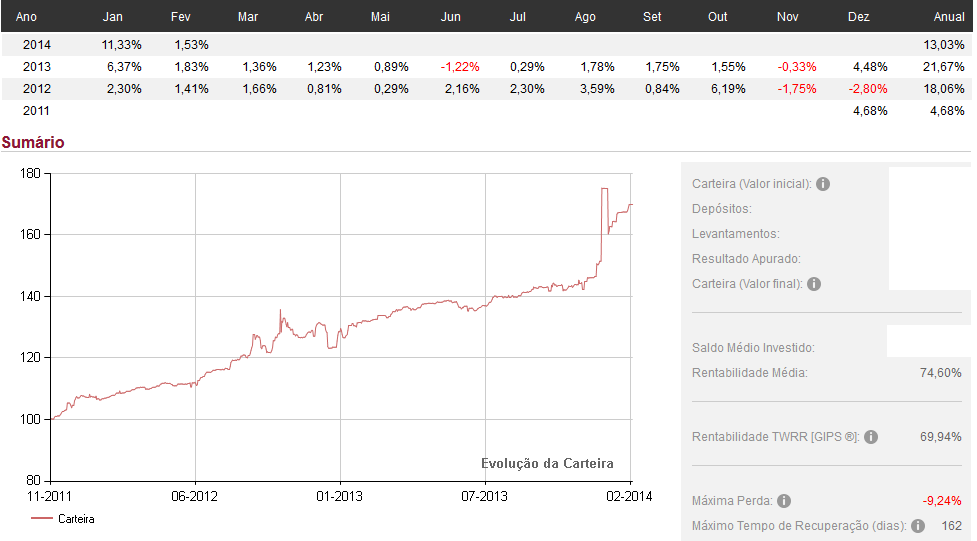Screen dimensions: 977x541
Task: Select the Anual column header
Action: 948,17
